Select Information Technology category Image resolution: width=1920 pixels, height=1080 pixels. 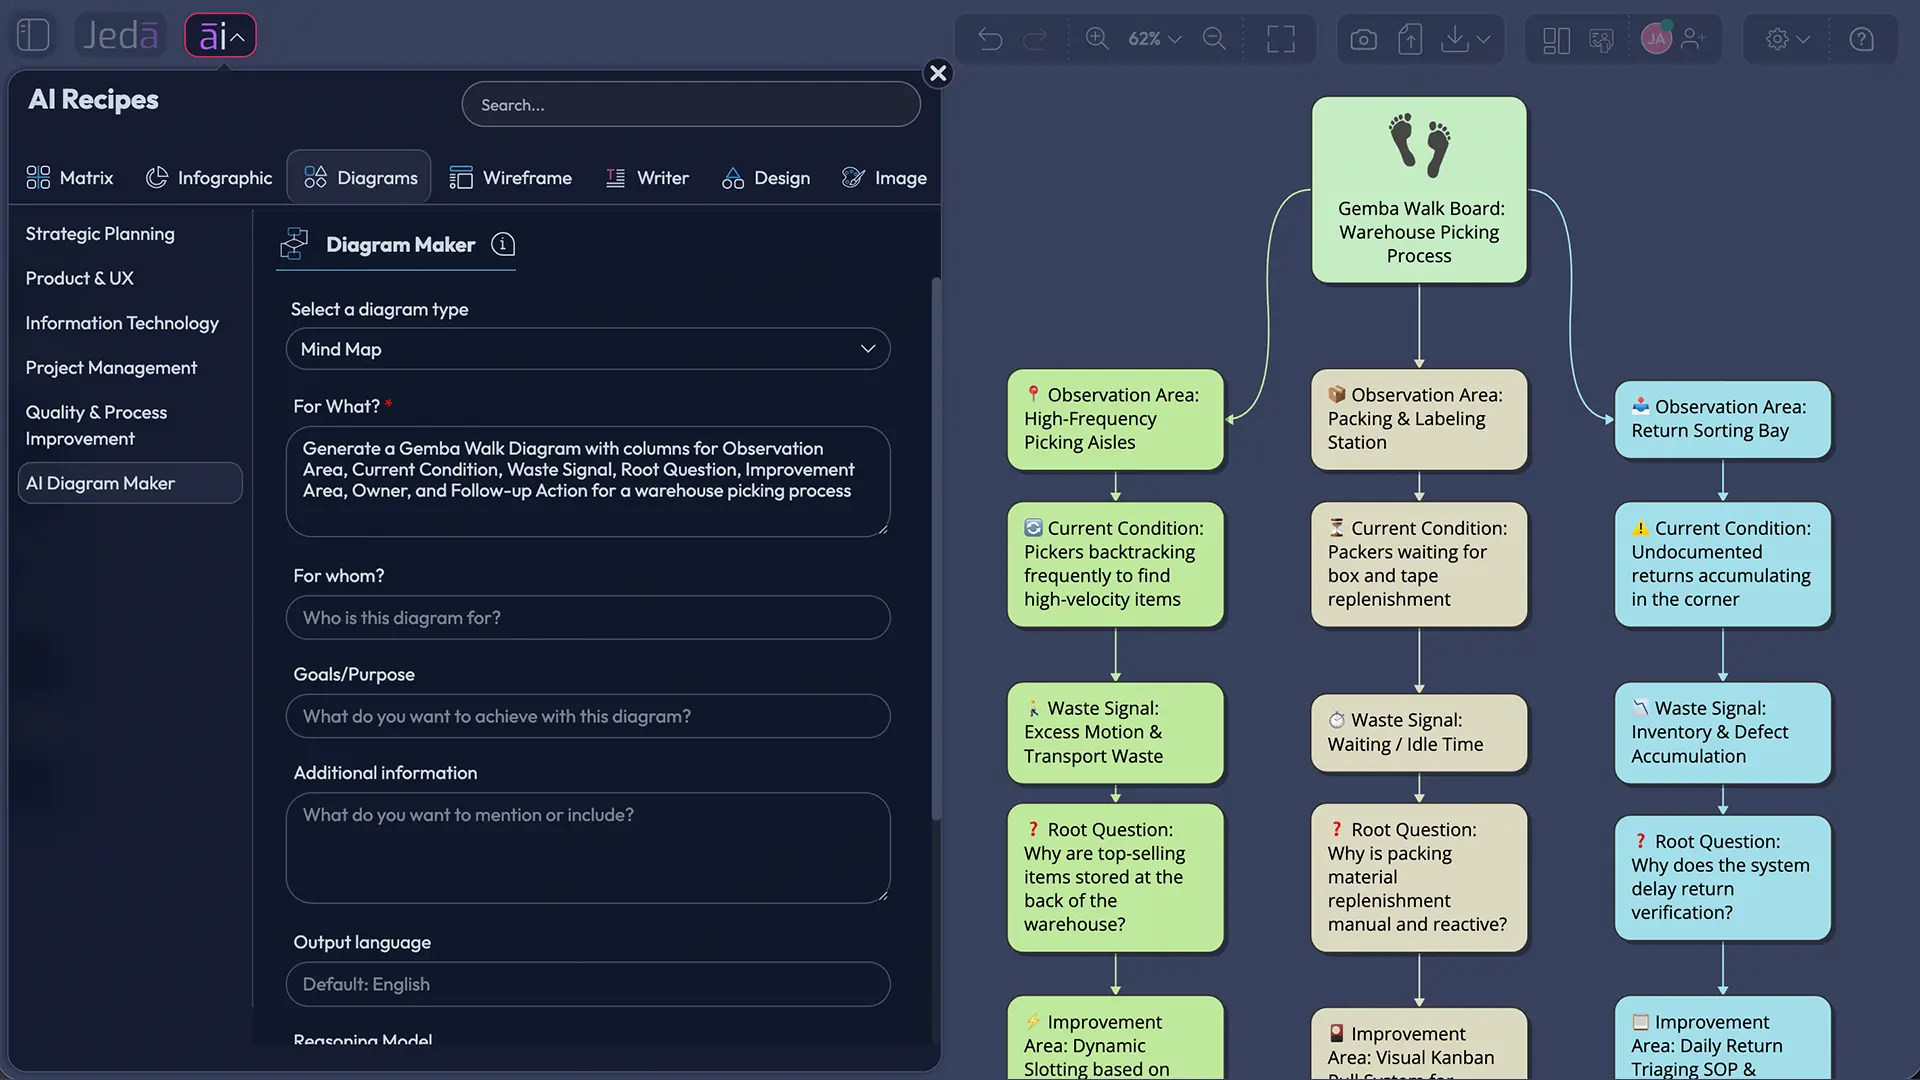coord(122,323)
